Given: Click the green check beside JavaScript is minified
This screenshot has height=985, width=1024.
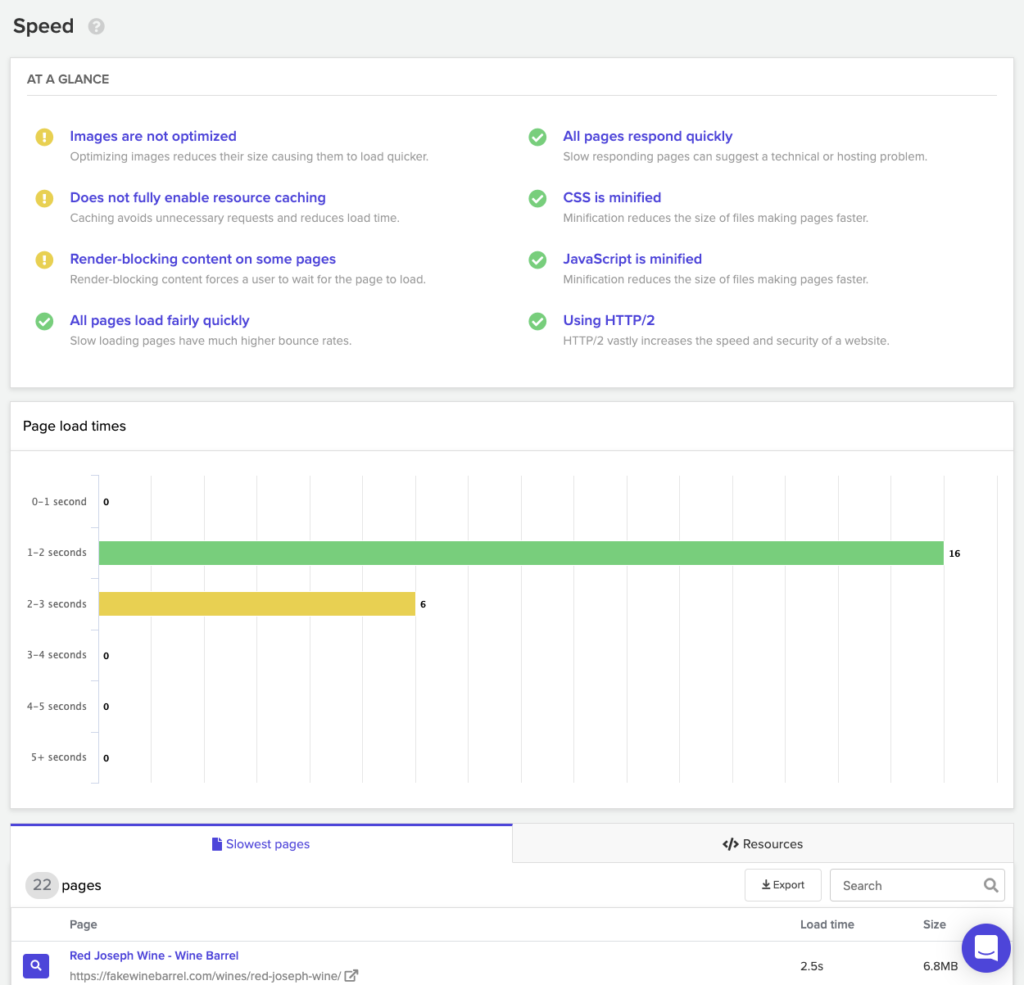Looking at the screenshot, I should 537,260.
